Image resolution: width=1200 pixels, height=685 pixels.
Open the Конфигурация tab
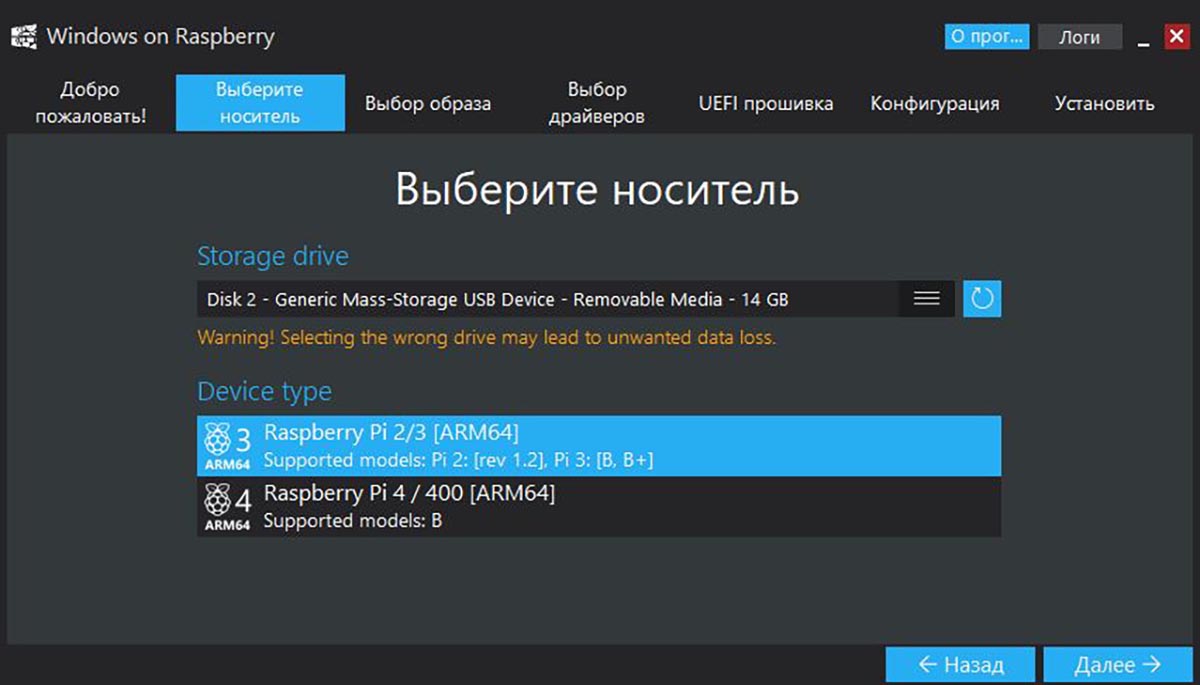point(934,103)
